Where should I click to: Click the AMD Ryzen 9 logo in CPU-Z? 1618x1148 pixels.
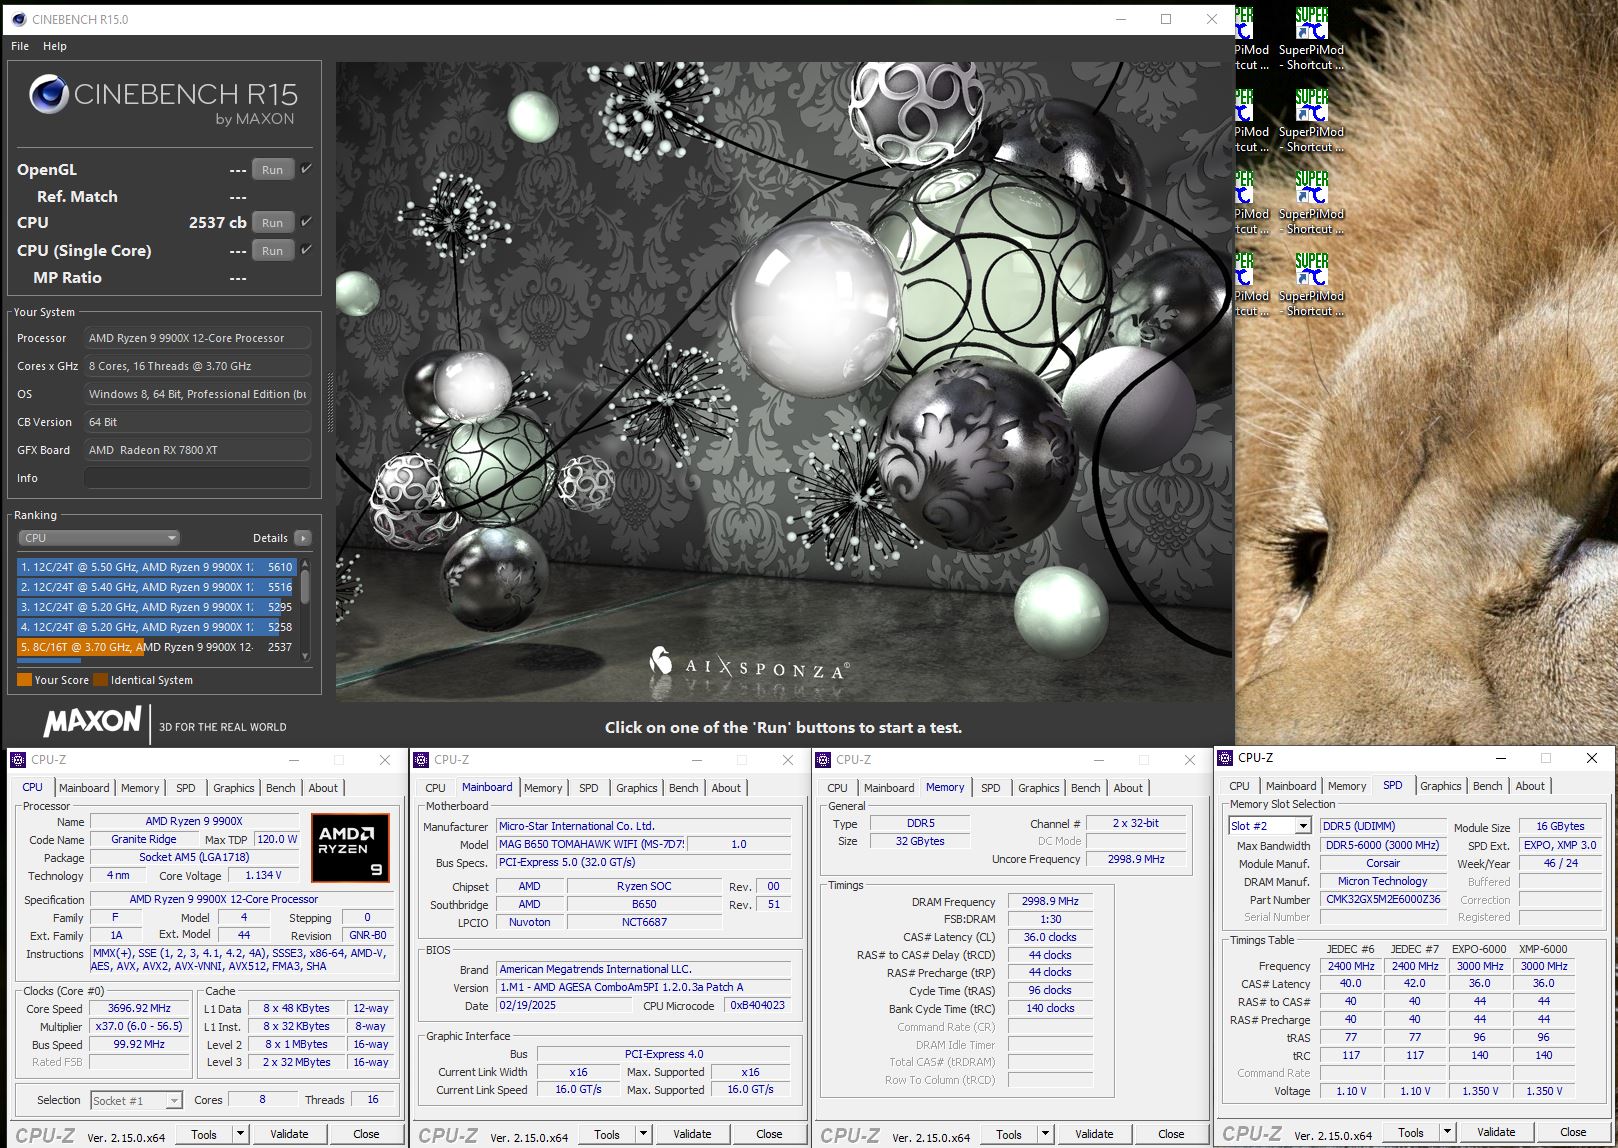(x=350, y=848)
